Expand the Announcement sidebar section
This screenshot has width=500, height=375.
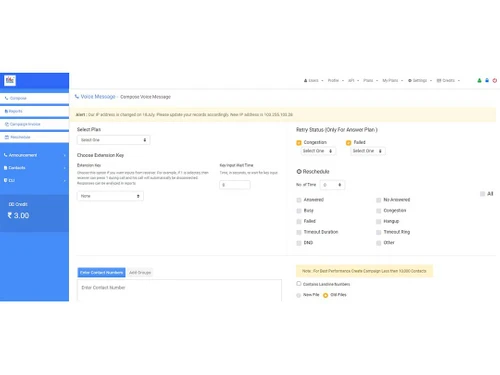click(34, 155)
